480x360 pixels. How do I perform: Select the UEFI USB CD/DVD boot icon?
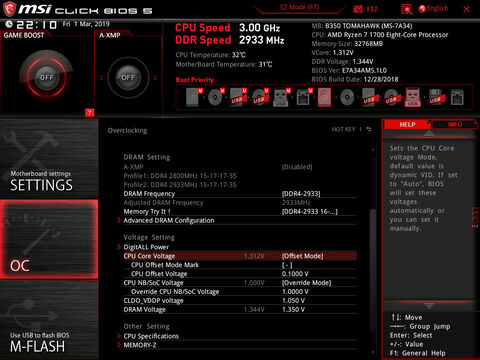click(x=260, y=97)
